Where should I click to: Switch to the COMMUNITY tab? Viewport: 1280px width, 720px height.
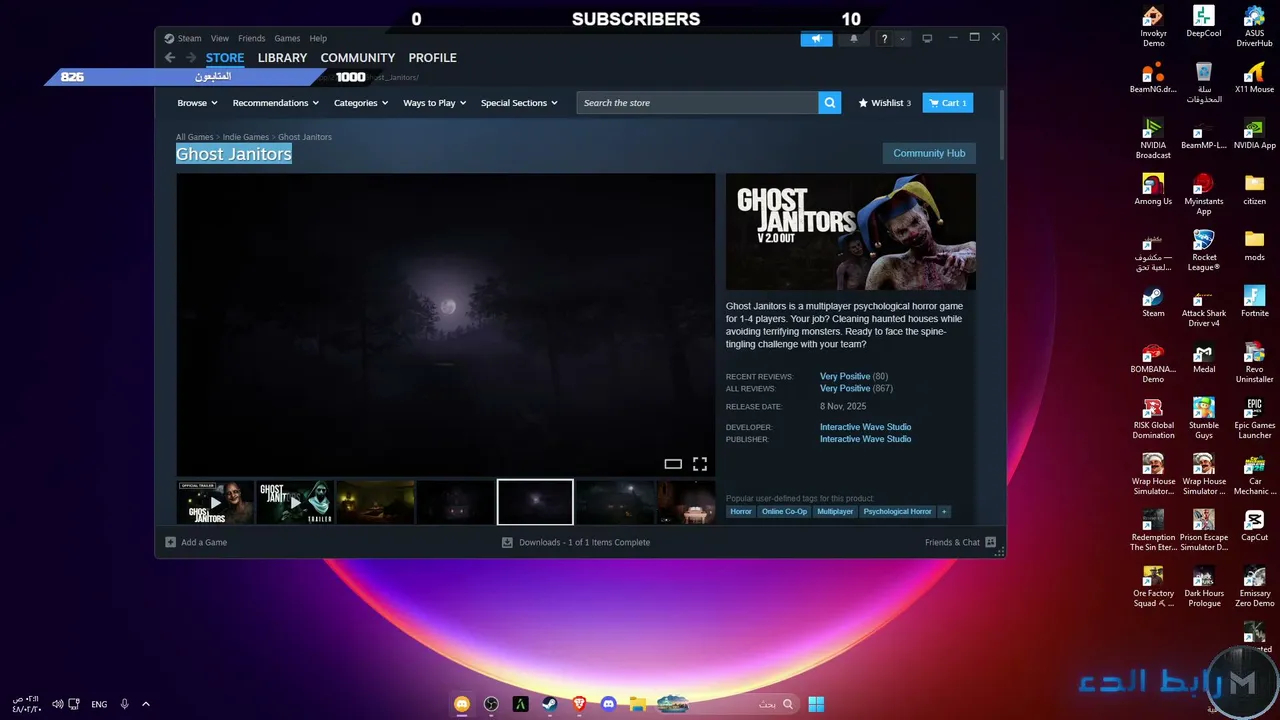point(358,58)
